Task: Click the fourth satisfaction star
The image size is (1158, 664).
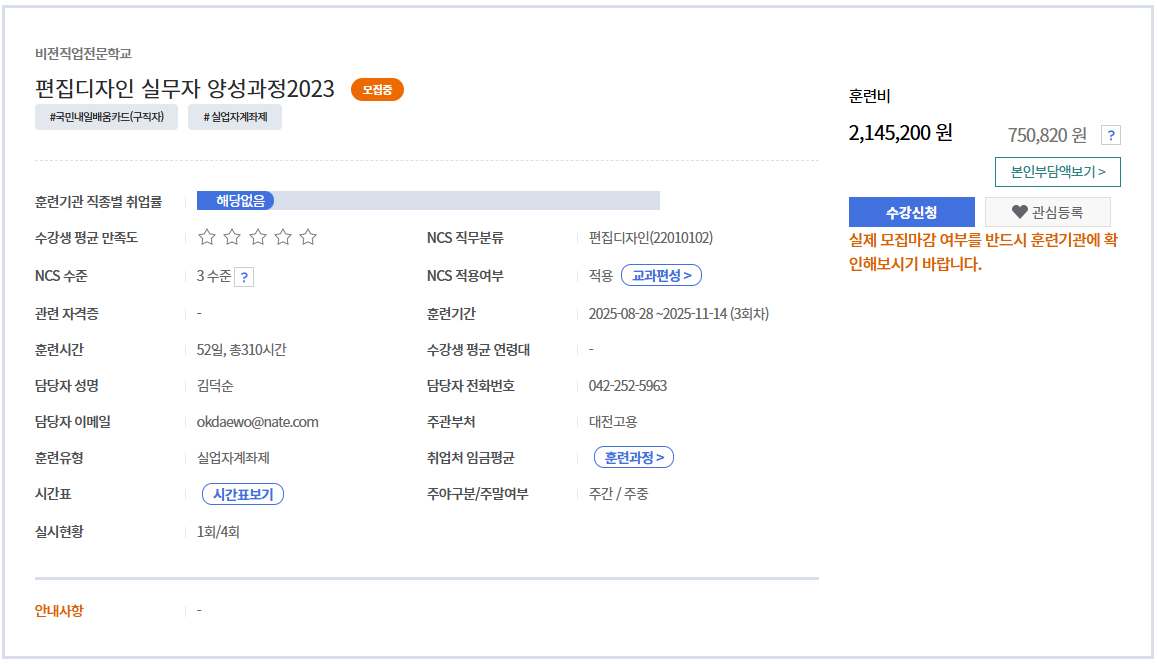Action: coord(283,237)
